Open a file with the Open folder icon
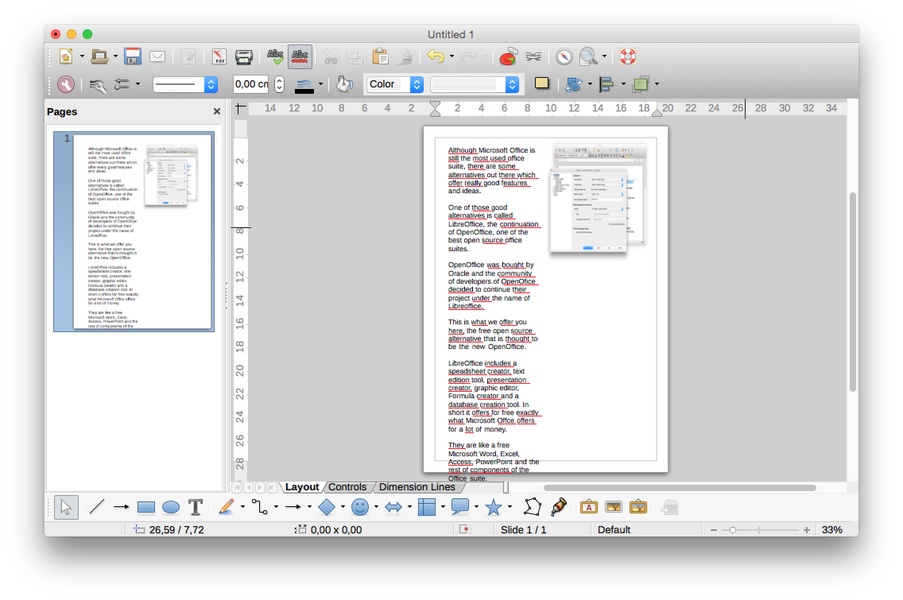Viewport: 903px width, 600px height. click(x=99, y=56)
